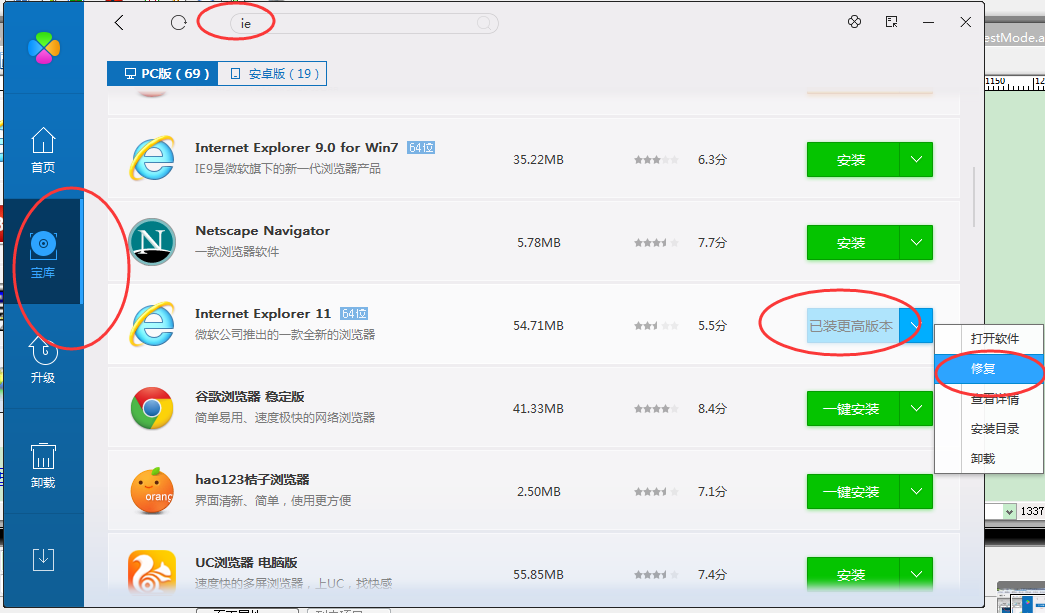Viewport: 1045px width, 613px height.
Task: Click the search magnifier icon
Action: coord(483,23)
